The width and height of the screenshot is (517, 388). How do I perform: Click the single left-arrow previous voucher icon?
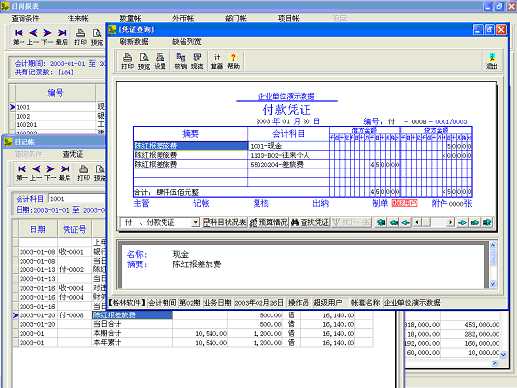point(406,222)
